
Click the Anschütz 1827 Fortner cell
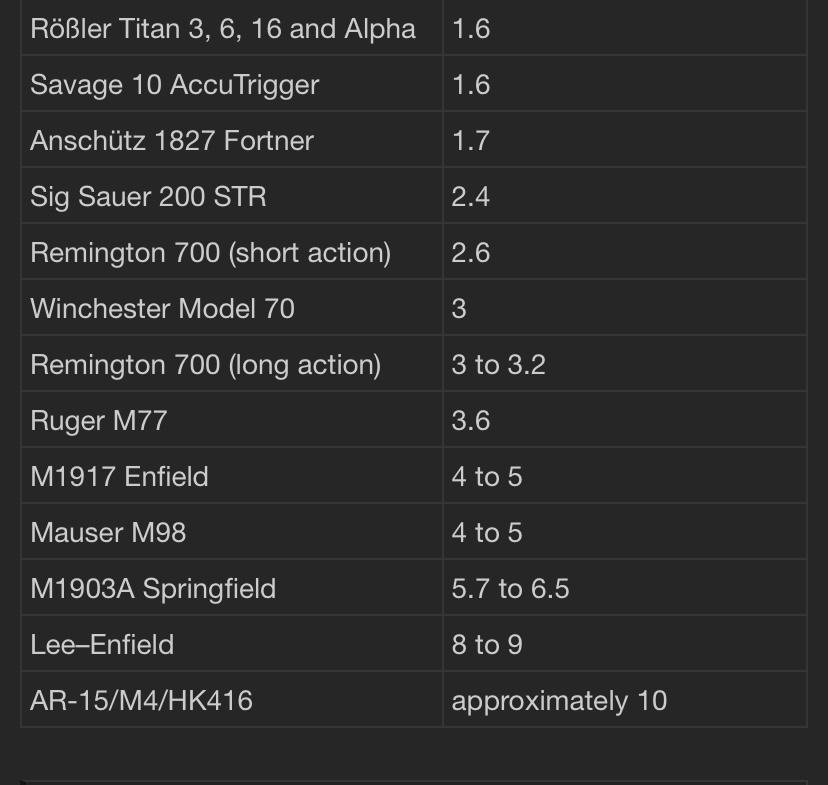[x=172, y=141]
